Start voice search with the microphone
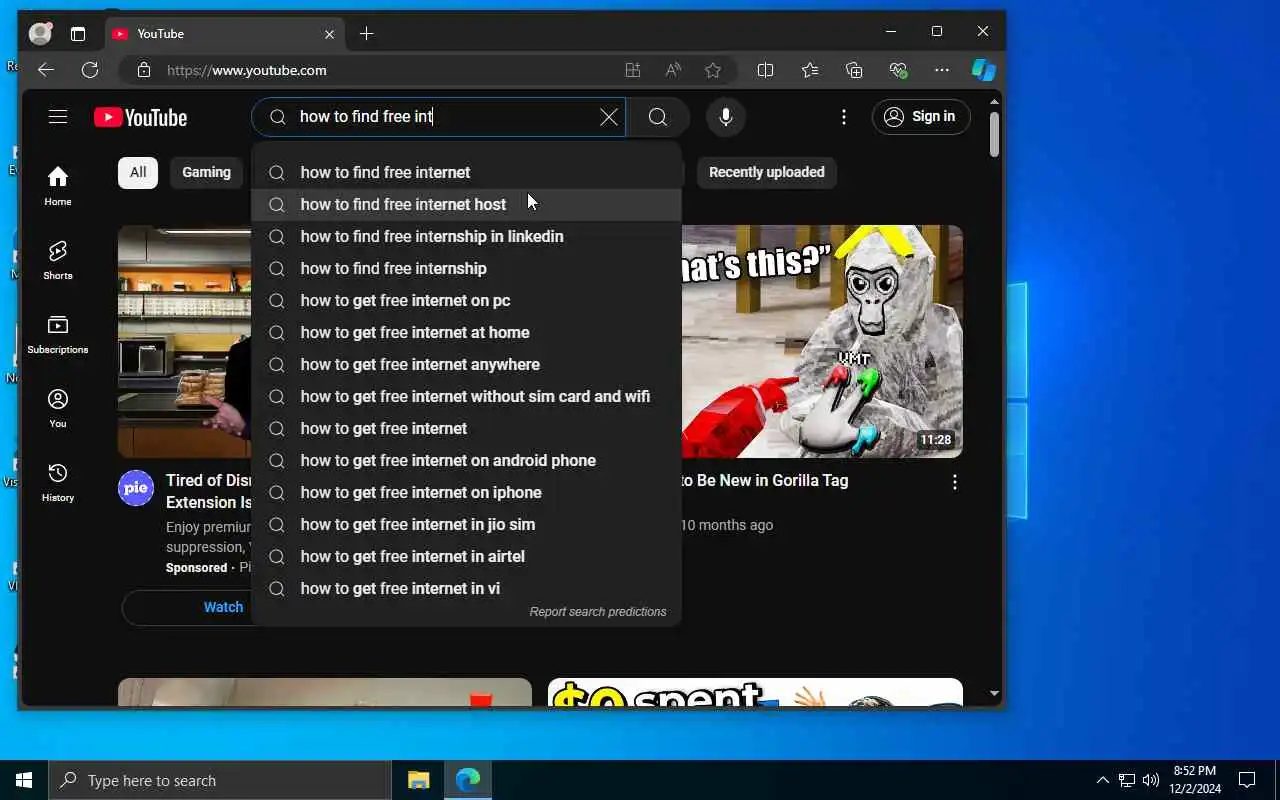The image size is (1280, 800). click(726, 117)
